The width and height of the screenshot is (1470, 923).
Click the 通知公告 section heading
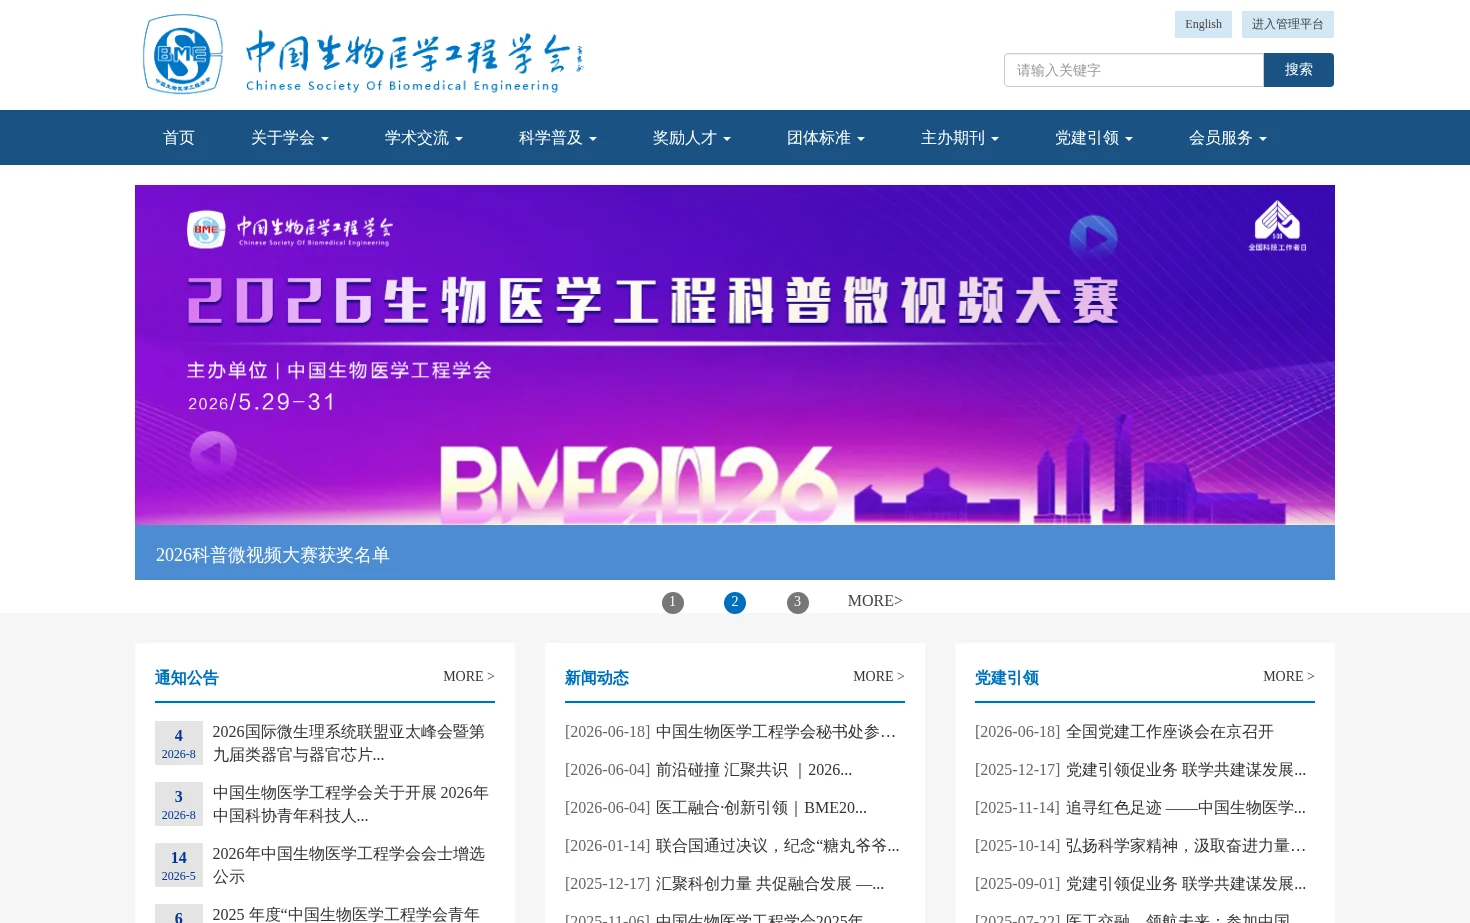click(x=187, y=678)
